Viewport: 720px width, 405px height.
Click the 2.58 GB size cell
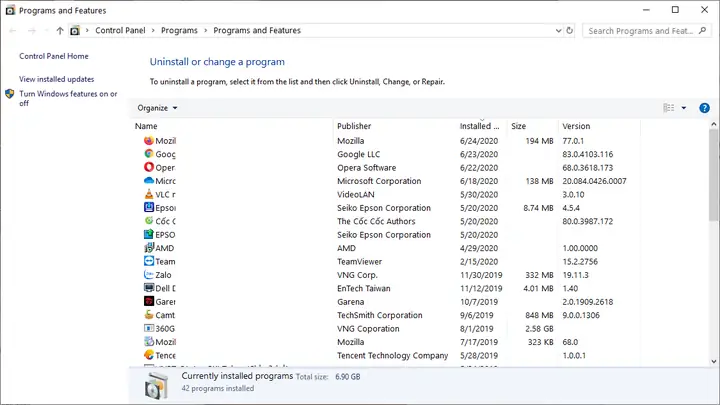coord(539,329)
